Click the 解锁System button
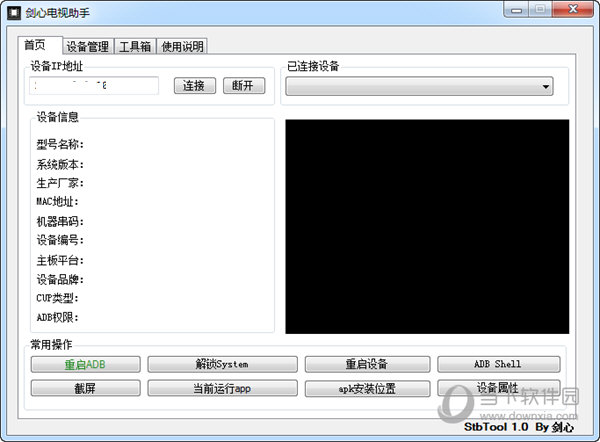This screenshot has width=600, height=442. pyautogui.click(x=222, y=364)
